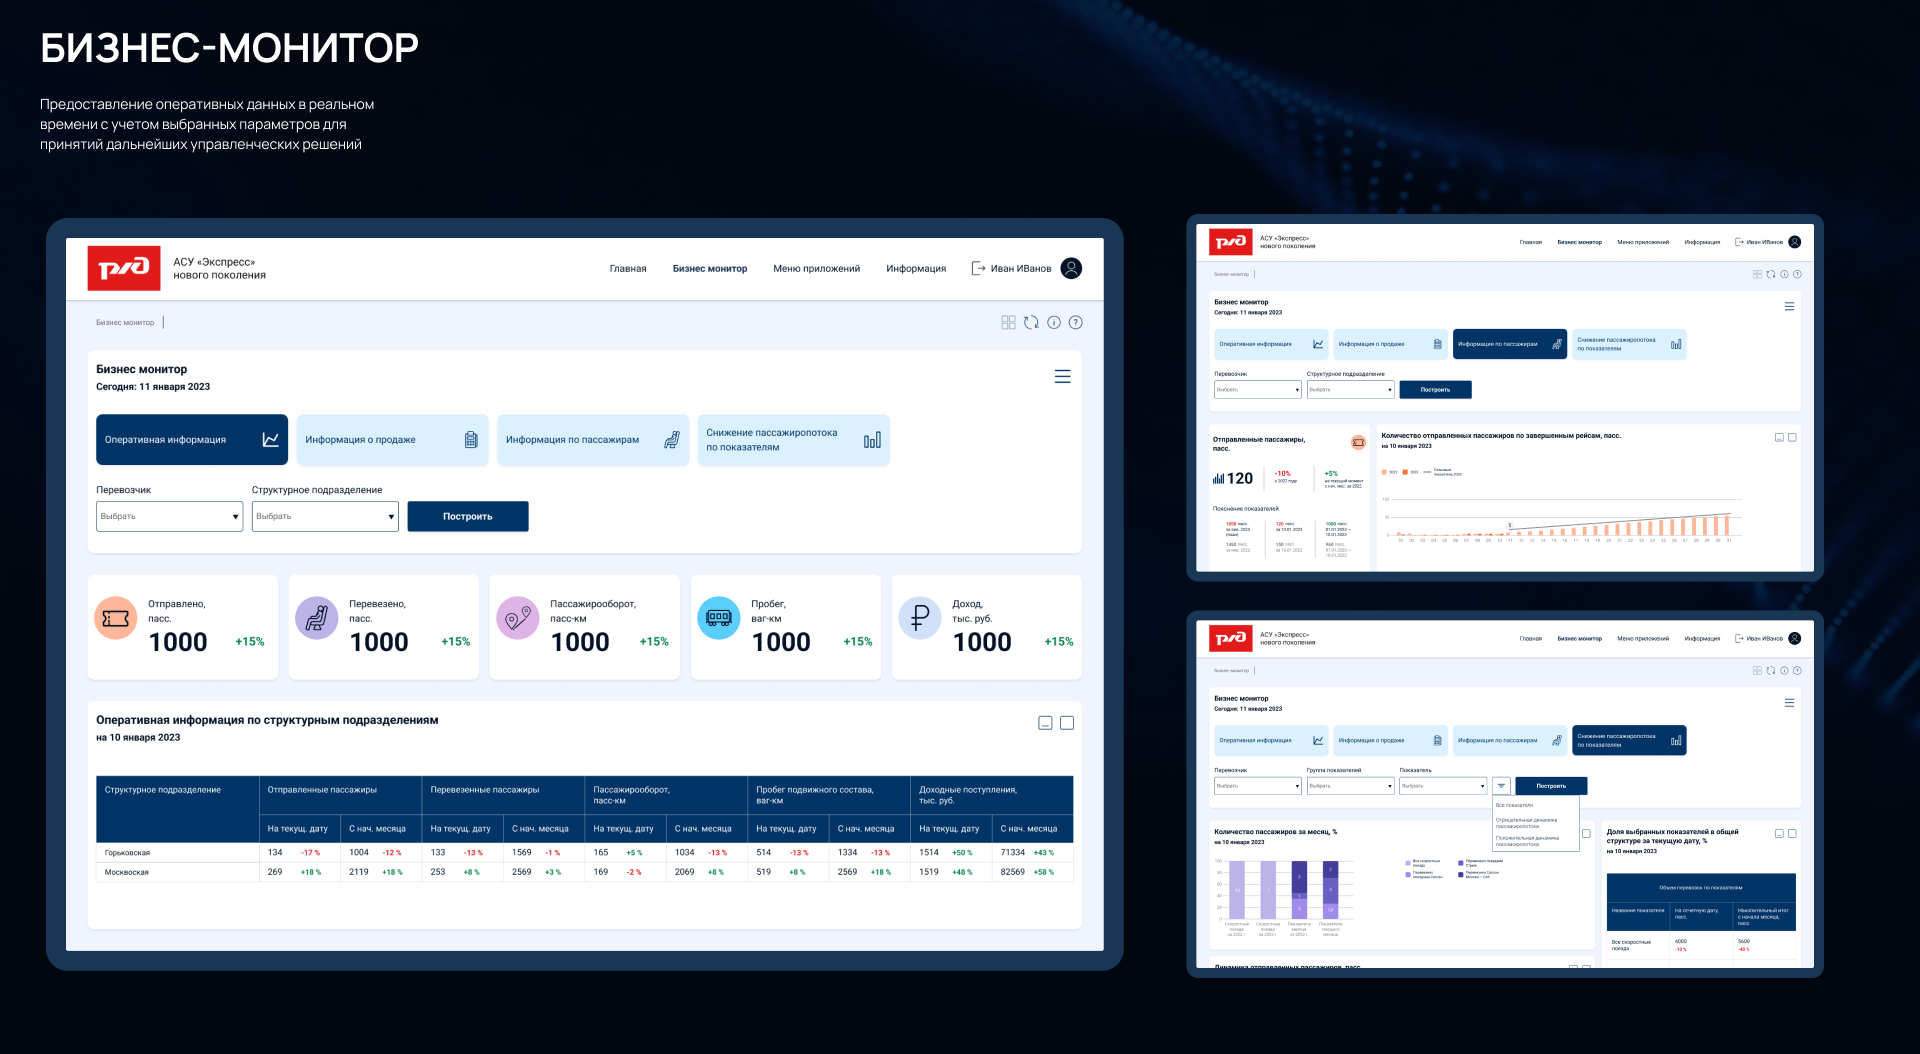Open the Перевозчик dropdown in the large dashboard
1920x1054 pixels.
[x=170, y=516]
